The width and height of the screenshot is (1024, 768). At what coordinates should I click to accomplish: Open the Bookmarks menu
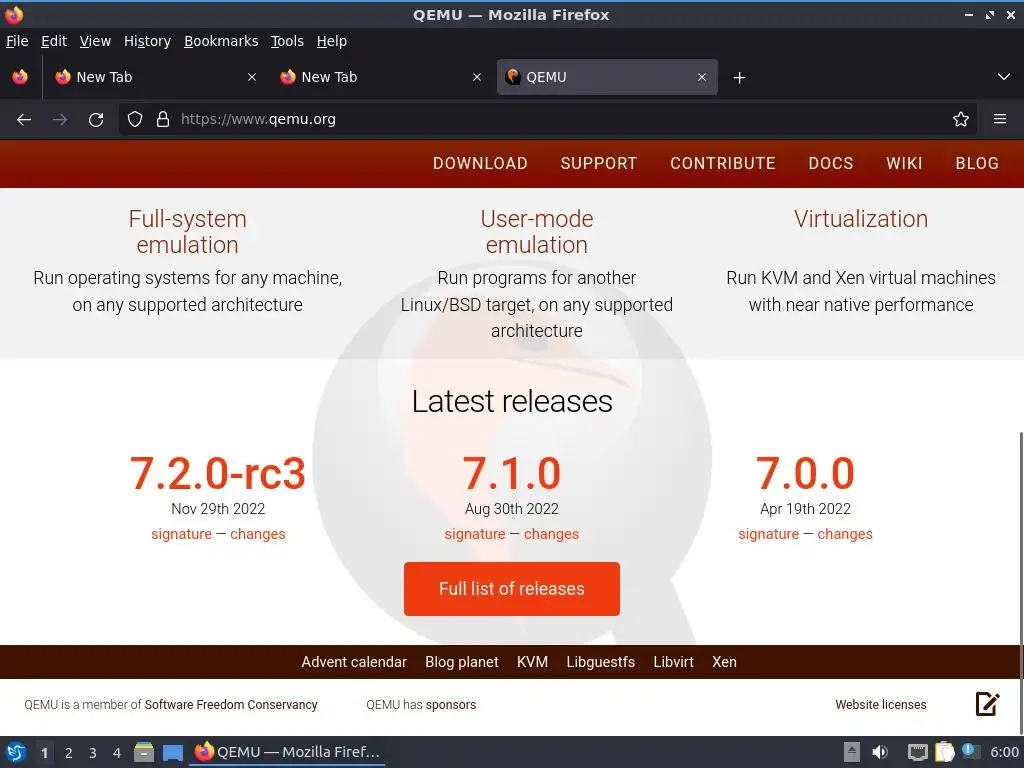tap(221, 41)
